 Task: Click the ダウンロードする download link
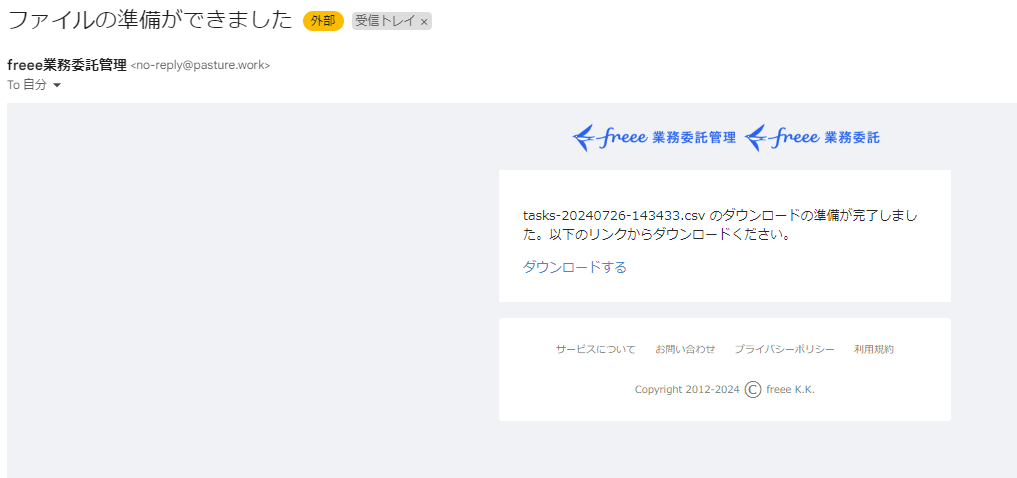(575, 267)
